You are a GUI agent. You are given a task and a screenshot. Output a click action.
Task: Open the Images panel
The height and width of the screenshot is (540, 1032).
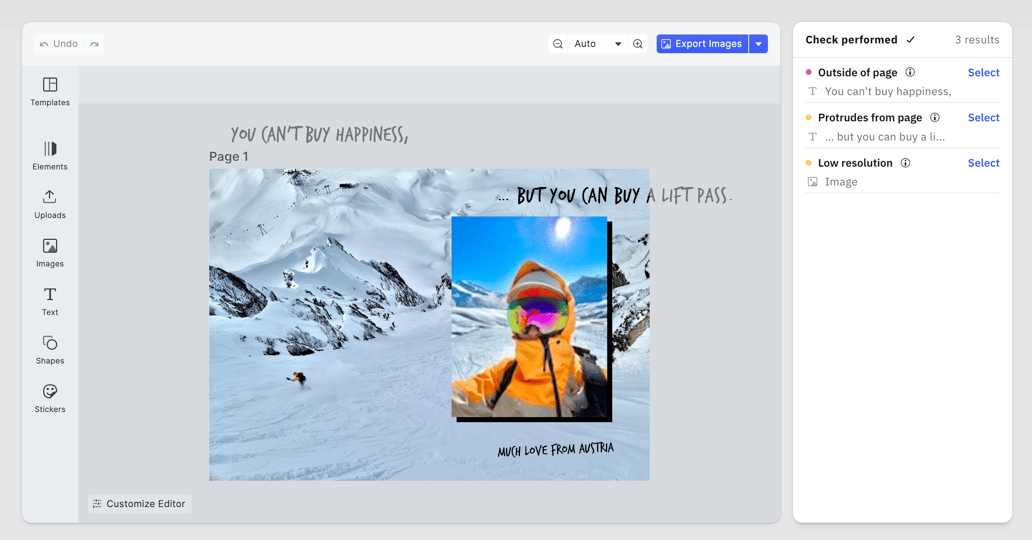[50, 253]
